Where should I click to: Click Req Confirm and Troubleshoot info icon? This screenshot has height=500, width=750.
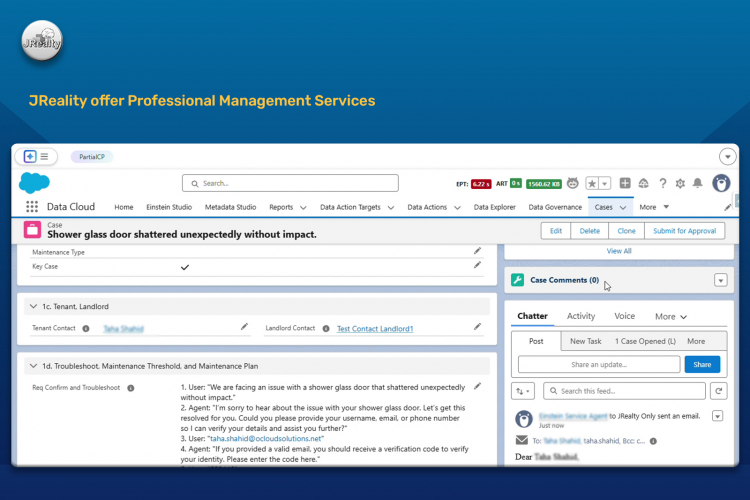(131, 388)
